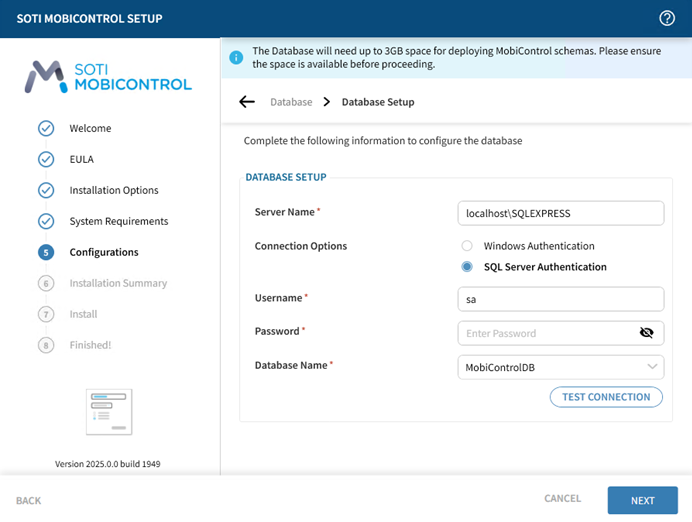Select SQL Server Authentication radio button
The image size is (692, 522).
pos(467,267)
